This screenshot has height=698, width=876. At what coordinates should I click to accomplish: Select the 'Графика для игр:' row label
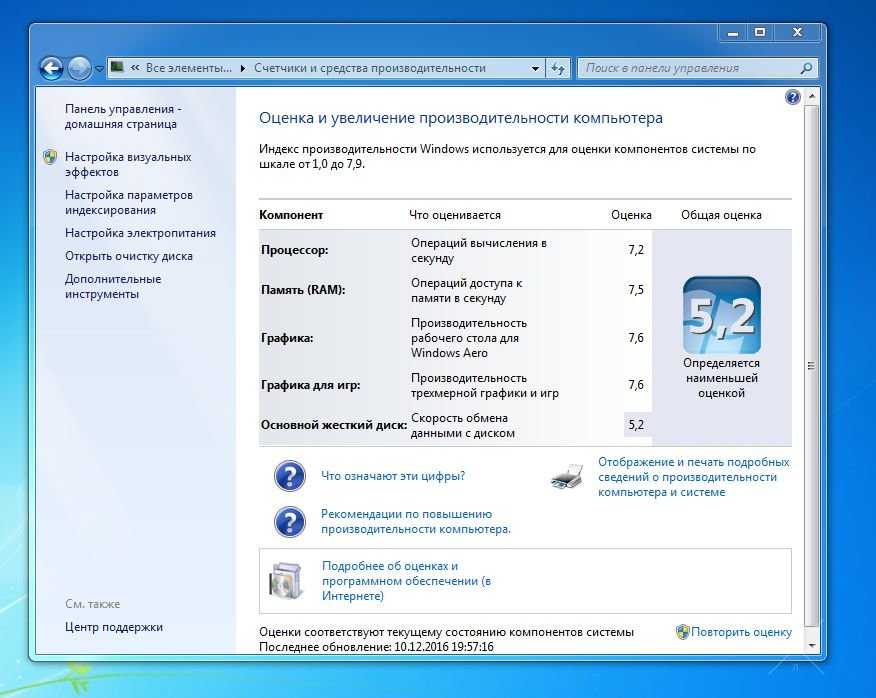[x=311, y=384]
